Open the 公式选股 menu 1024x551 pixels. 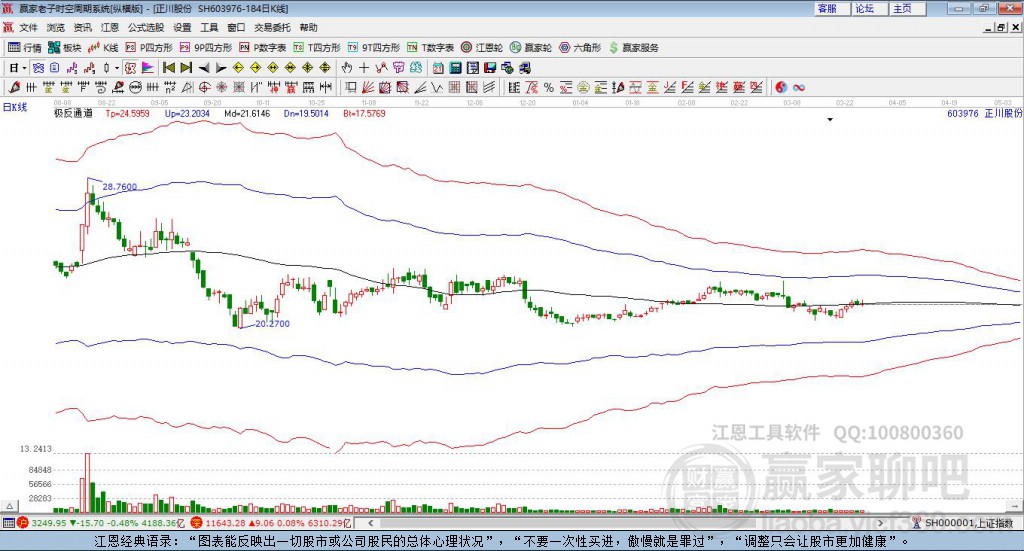[146, 27]
